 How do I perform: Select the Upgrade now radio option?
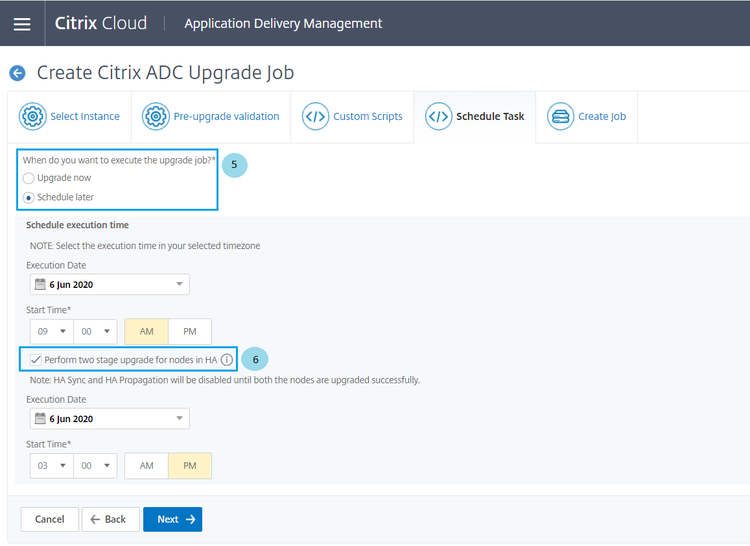[x=28, y=178]
